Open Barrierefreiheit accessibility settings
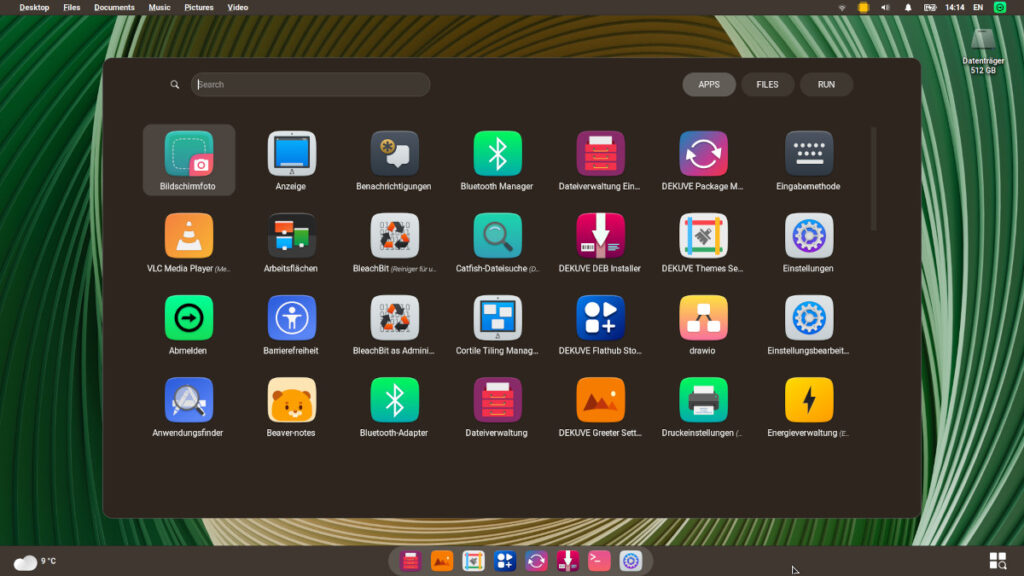The image size is (1024, 576). coord(291,318)
